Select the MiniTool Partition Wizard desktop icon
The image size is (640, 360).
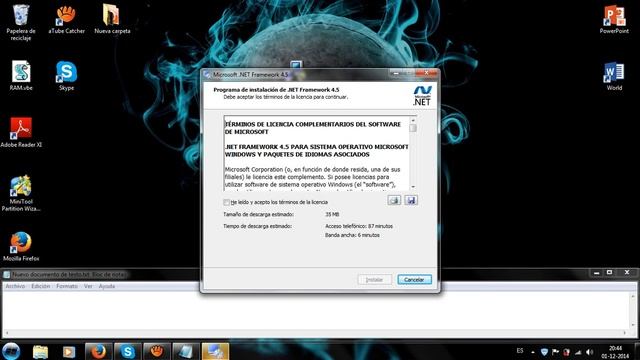click(21, 193)
